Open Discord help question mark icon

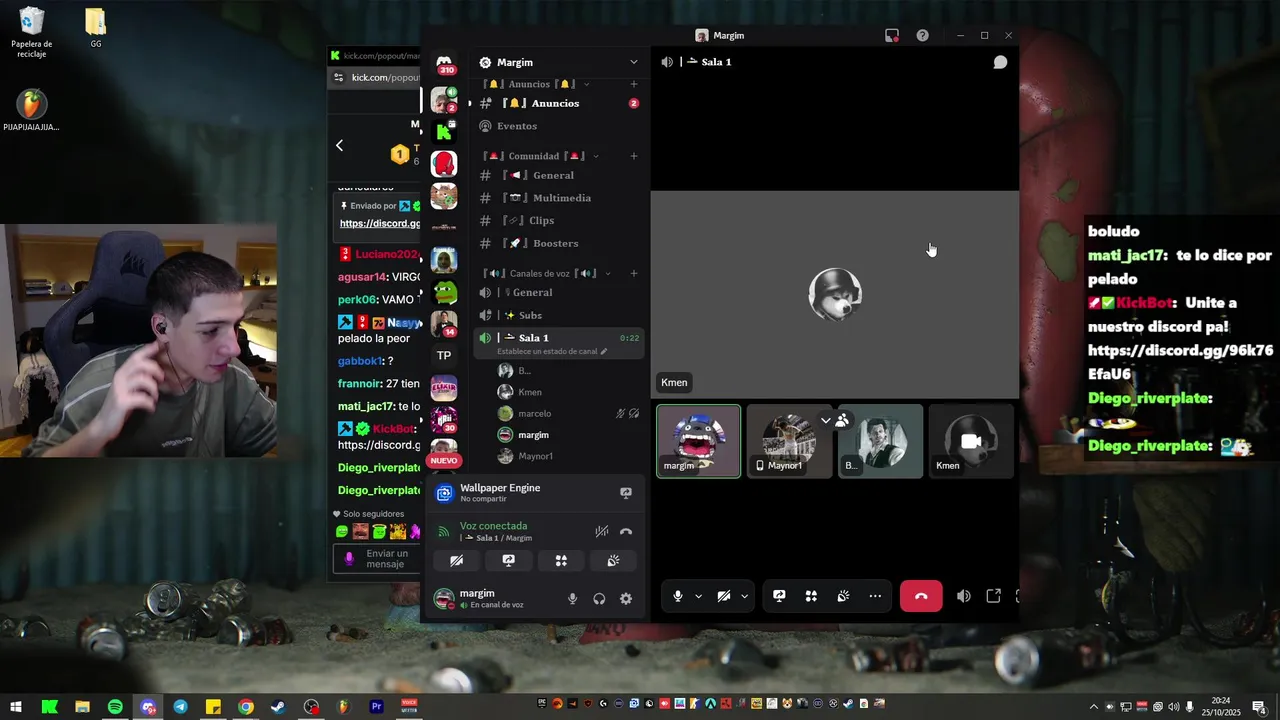pos(922,35)
